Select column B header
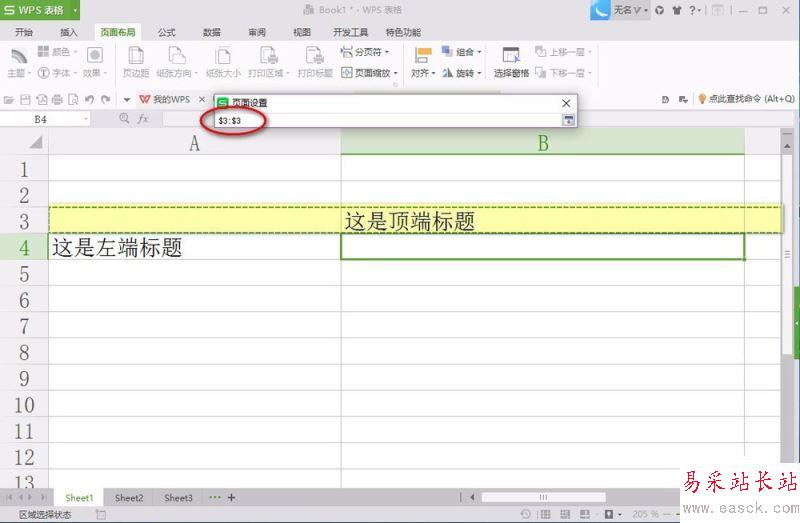800x523 pixels. (x=543, y=142)
